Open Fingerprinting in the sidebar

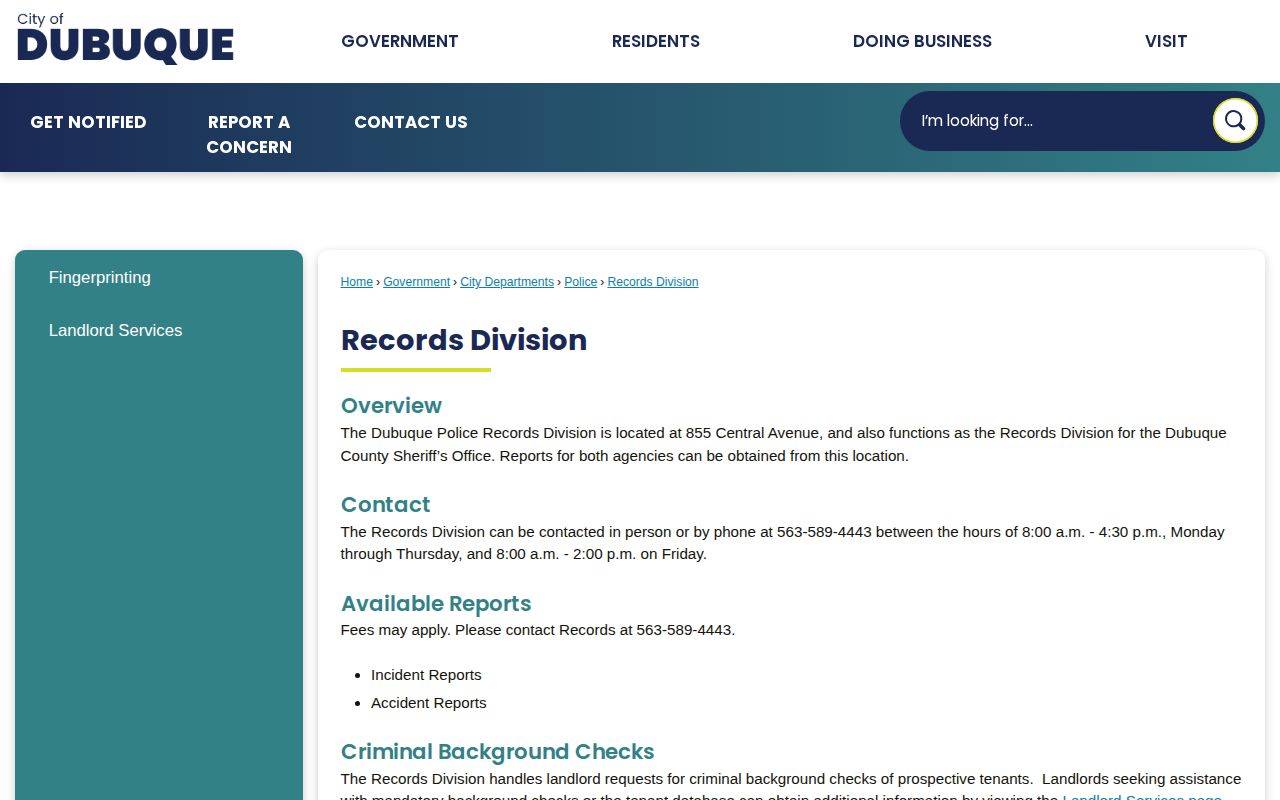pyautogui.click(x=100, y=277)
